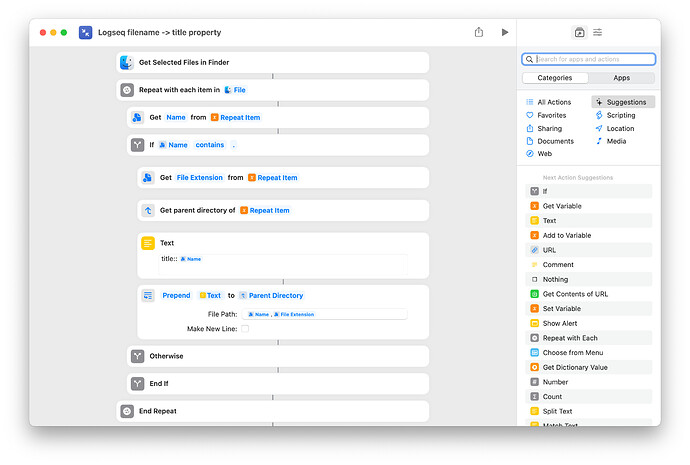690x465 pixels.
Task: Change the File Extension property selector
Action: tap(199, 178)
